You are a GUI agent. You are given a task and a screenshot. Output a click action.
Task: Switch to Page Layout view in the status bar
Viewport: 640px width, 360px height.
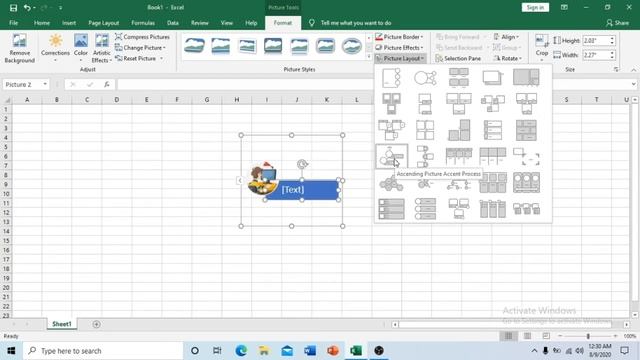527,336
